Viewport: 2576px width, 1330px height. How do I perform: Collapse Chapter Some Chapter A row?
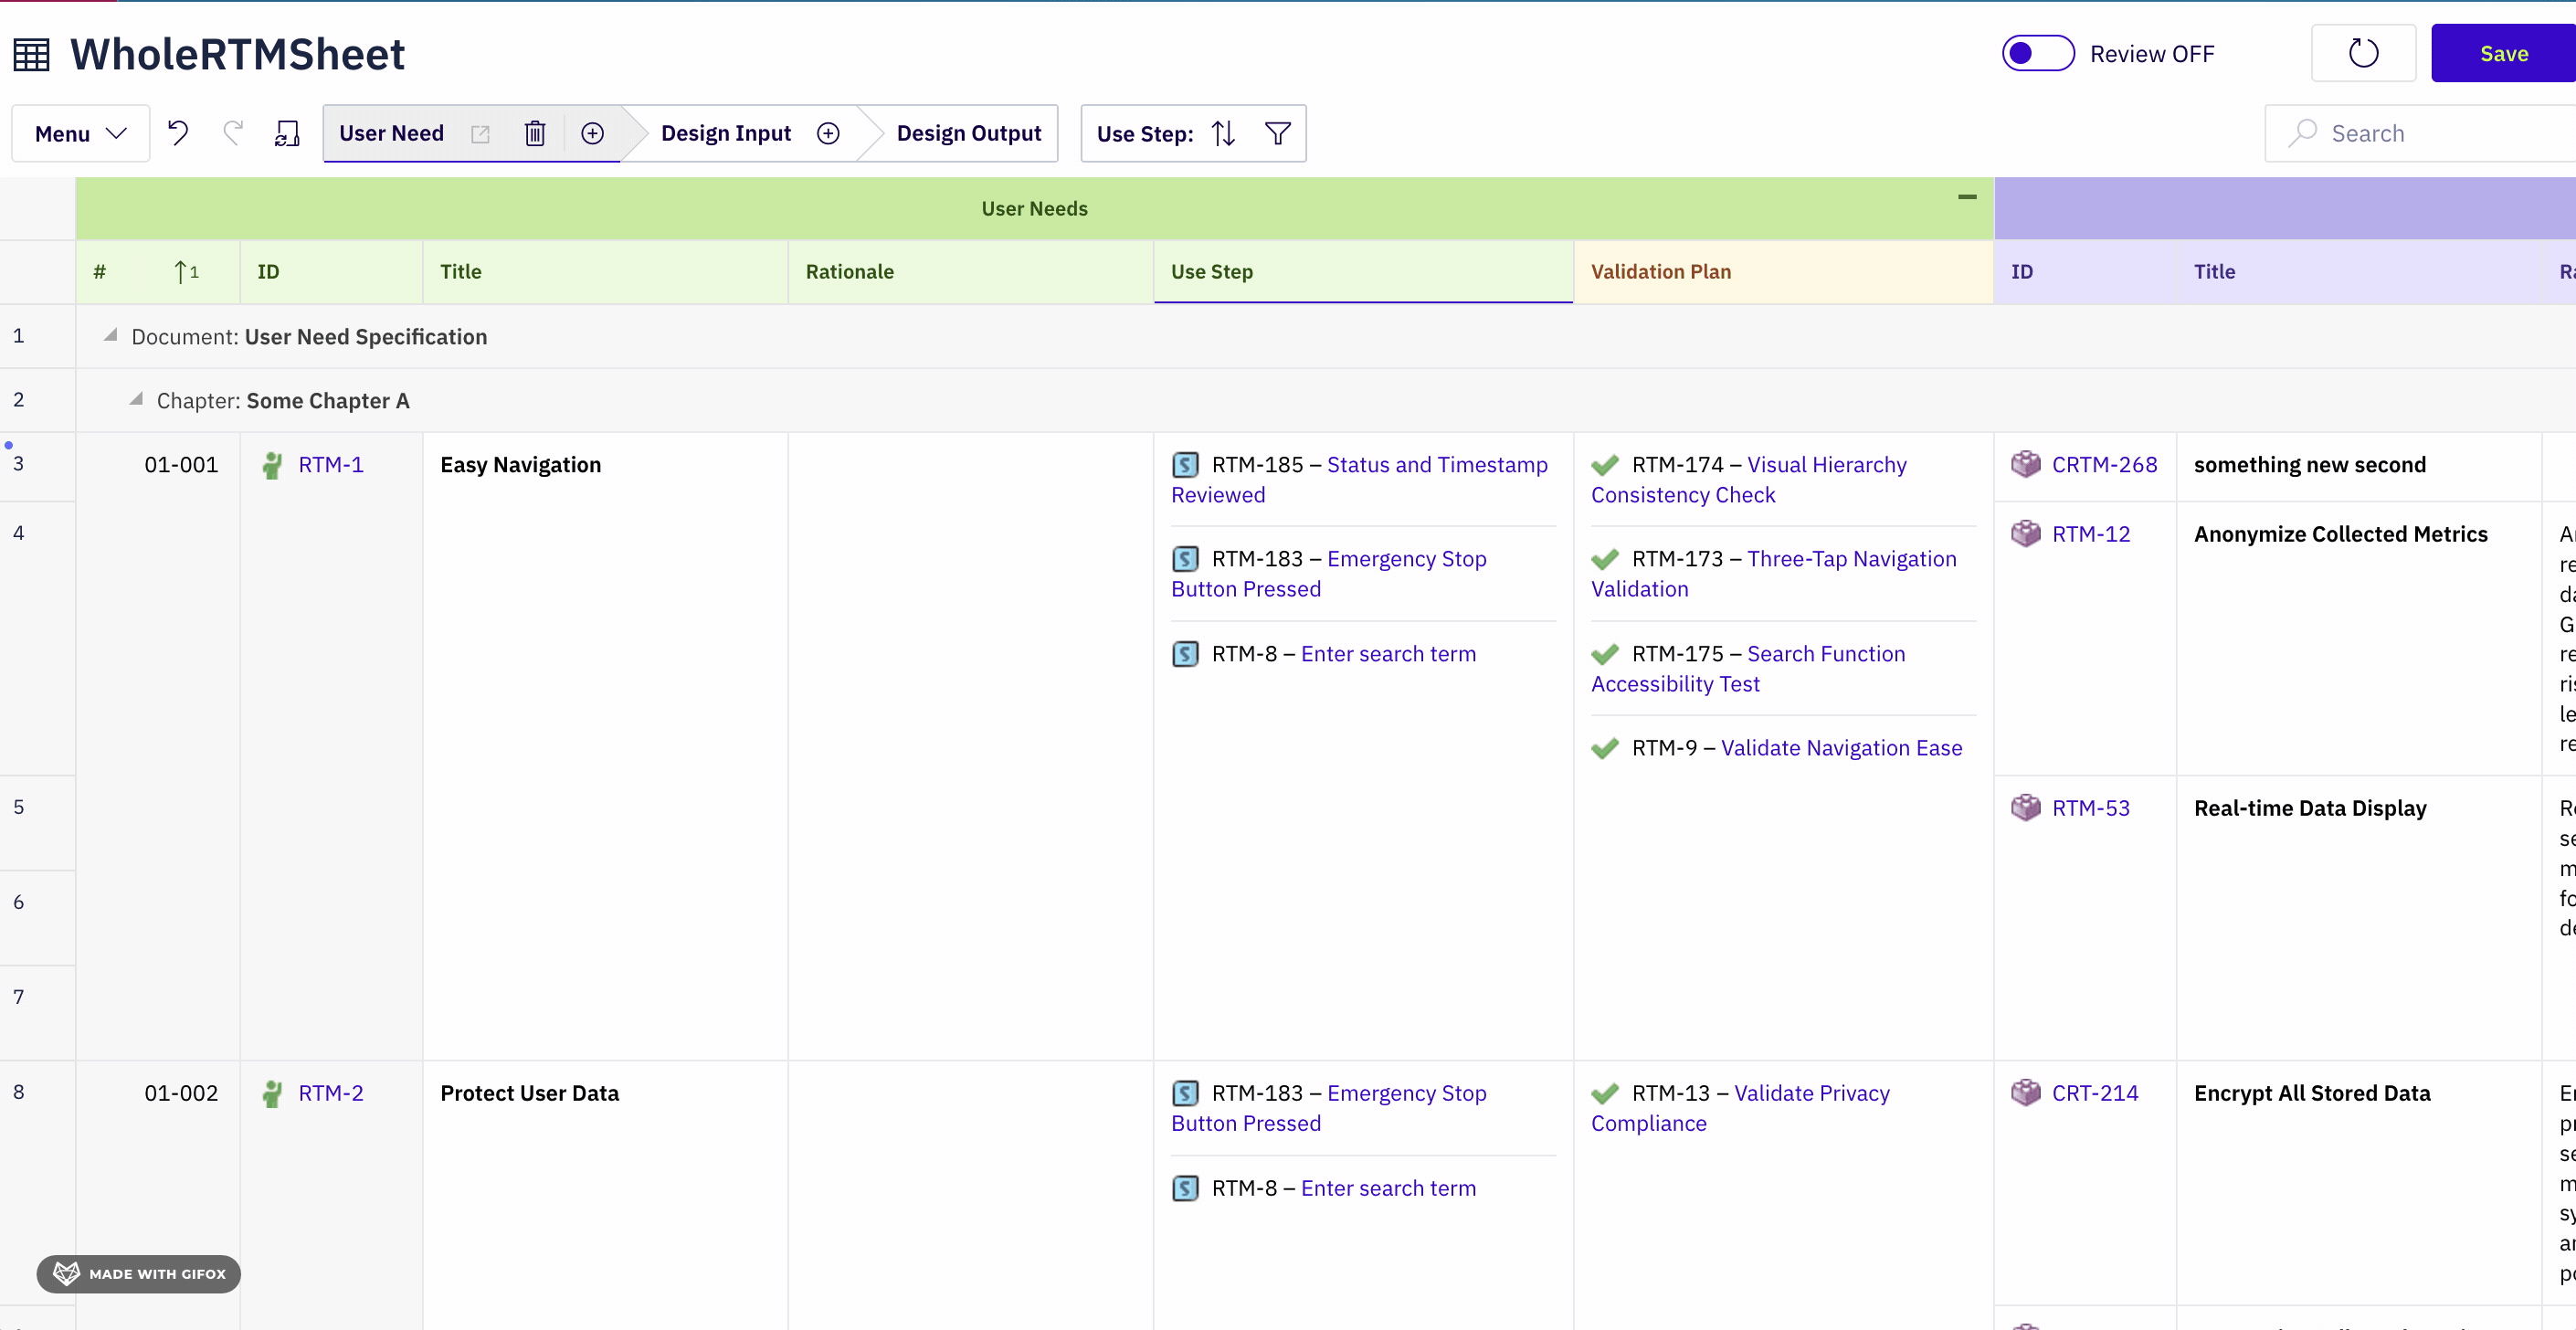click(x=136, y=399)
